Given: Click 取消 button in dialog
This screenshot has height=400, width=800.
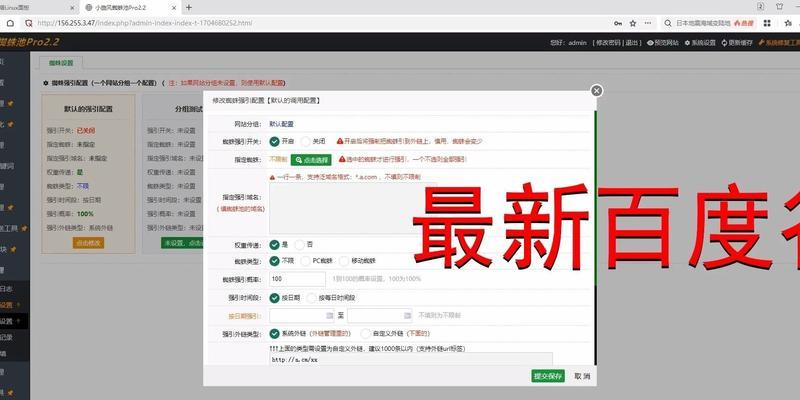Looking at the screenshot, I should (582, 376).
